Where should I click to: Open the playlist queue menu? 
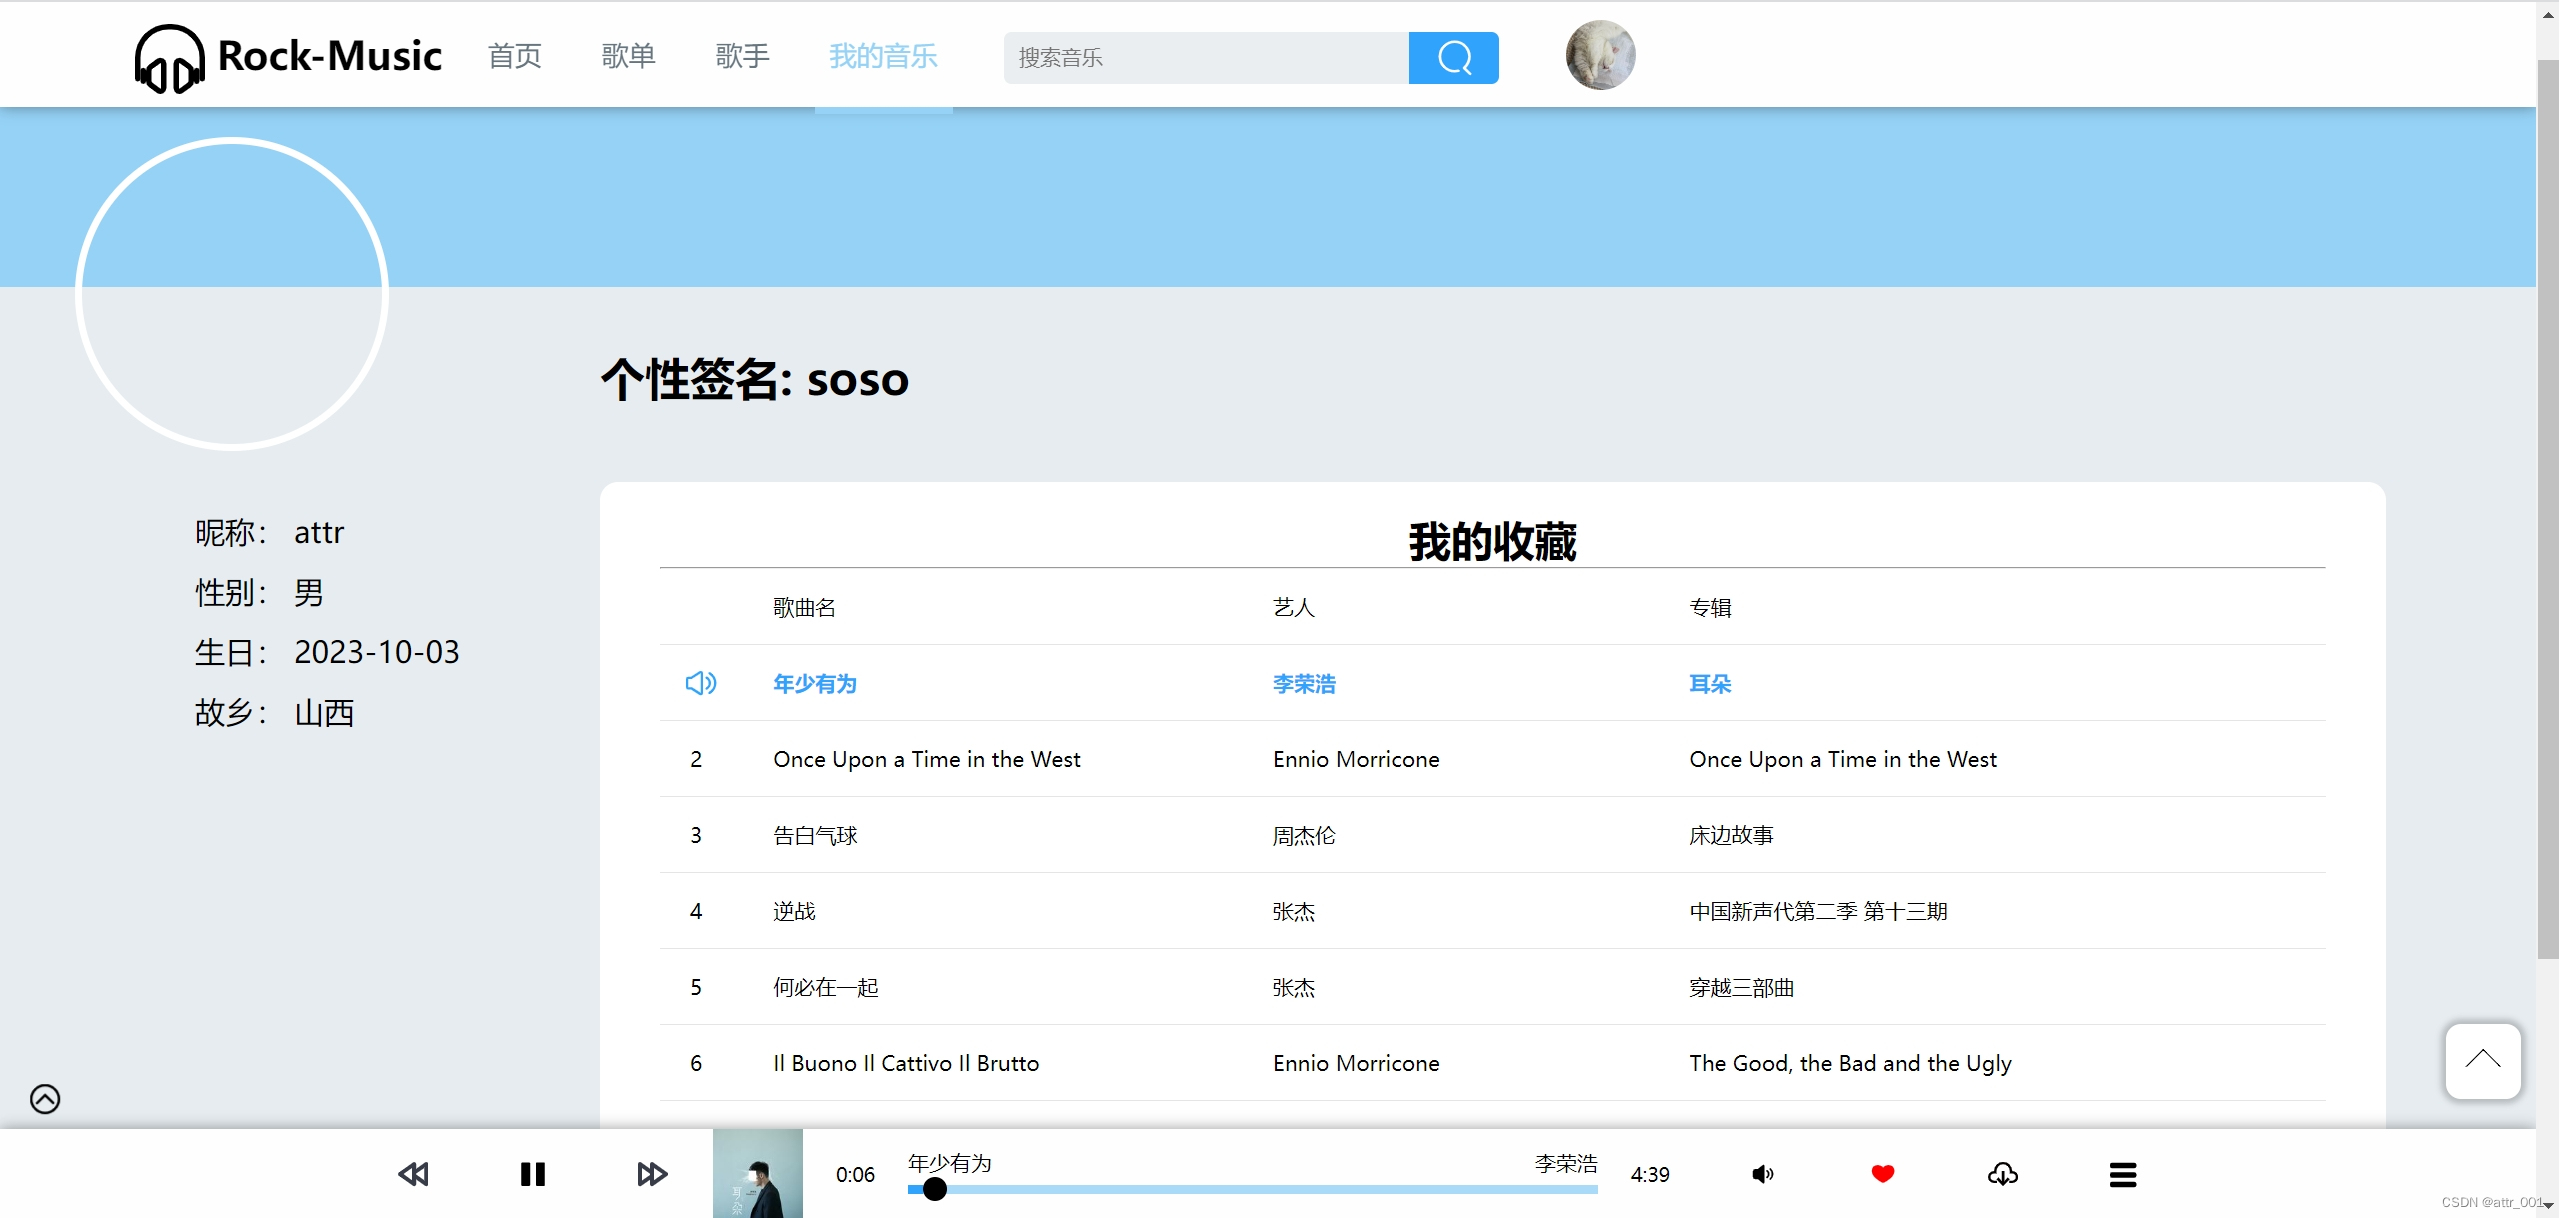click(2122, 1174)
